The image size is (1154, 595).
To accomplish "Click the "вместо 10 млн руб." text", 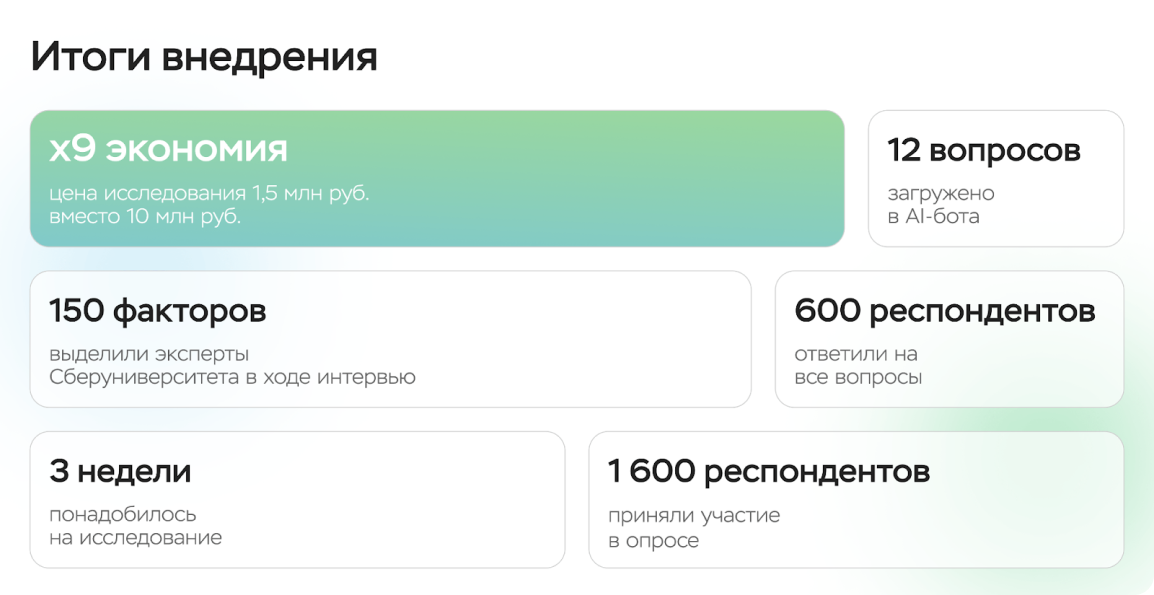I will [x=145, y=218].
